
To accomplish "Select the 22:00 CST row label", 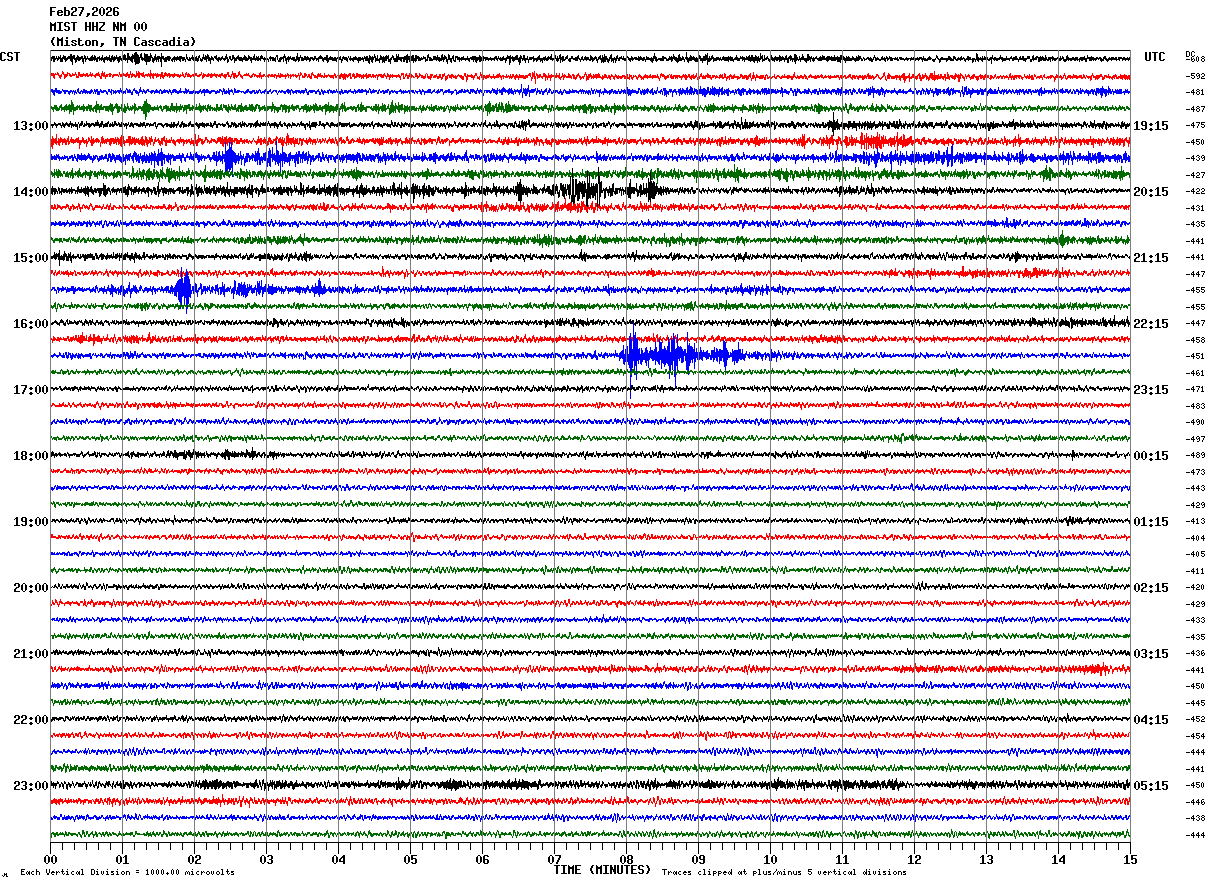I will point(31,720).
